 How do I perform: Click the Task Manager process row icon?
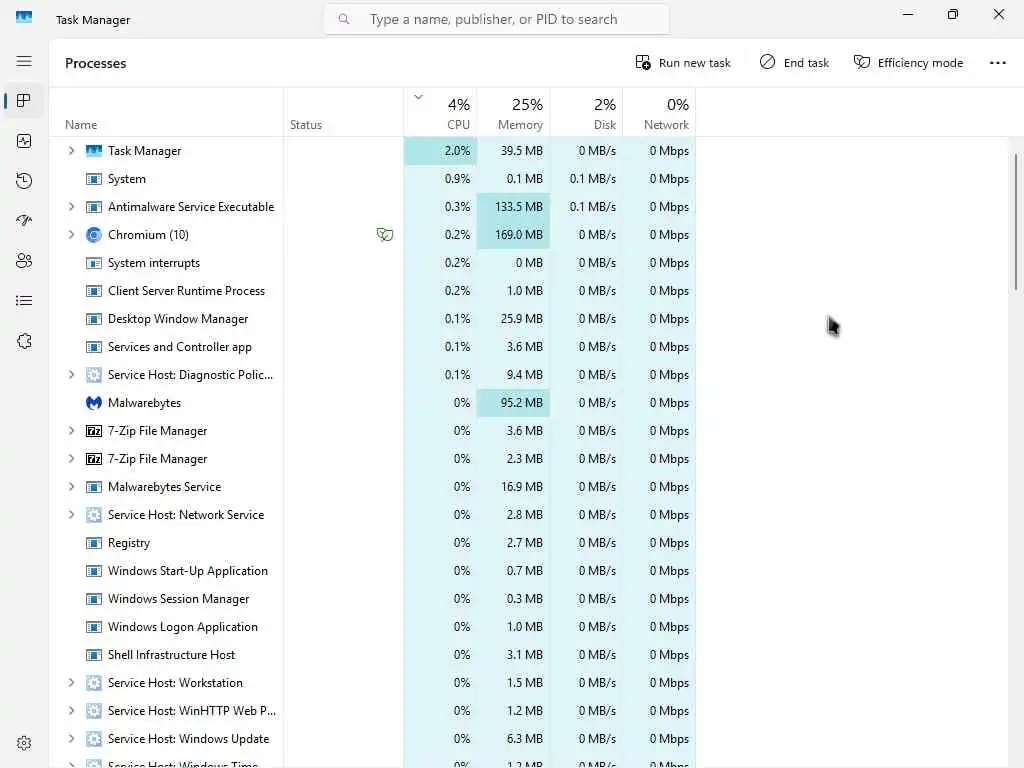94,151
